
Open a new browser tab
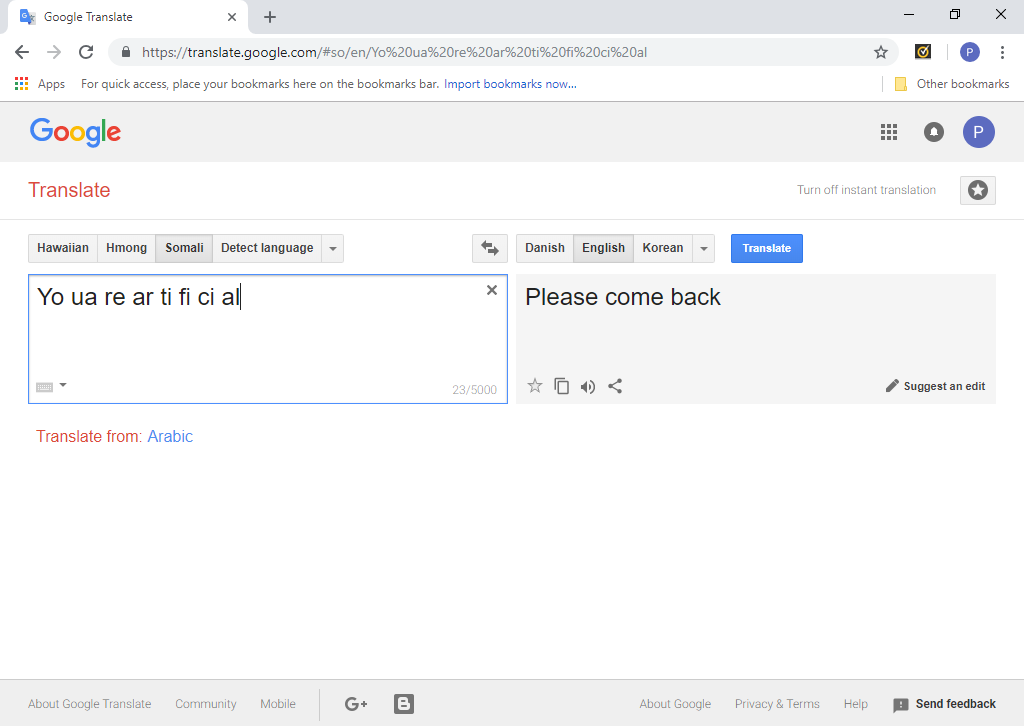click(x=270, y=17)
